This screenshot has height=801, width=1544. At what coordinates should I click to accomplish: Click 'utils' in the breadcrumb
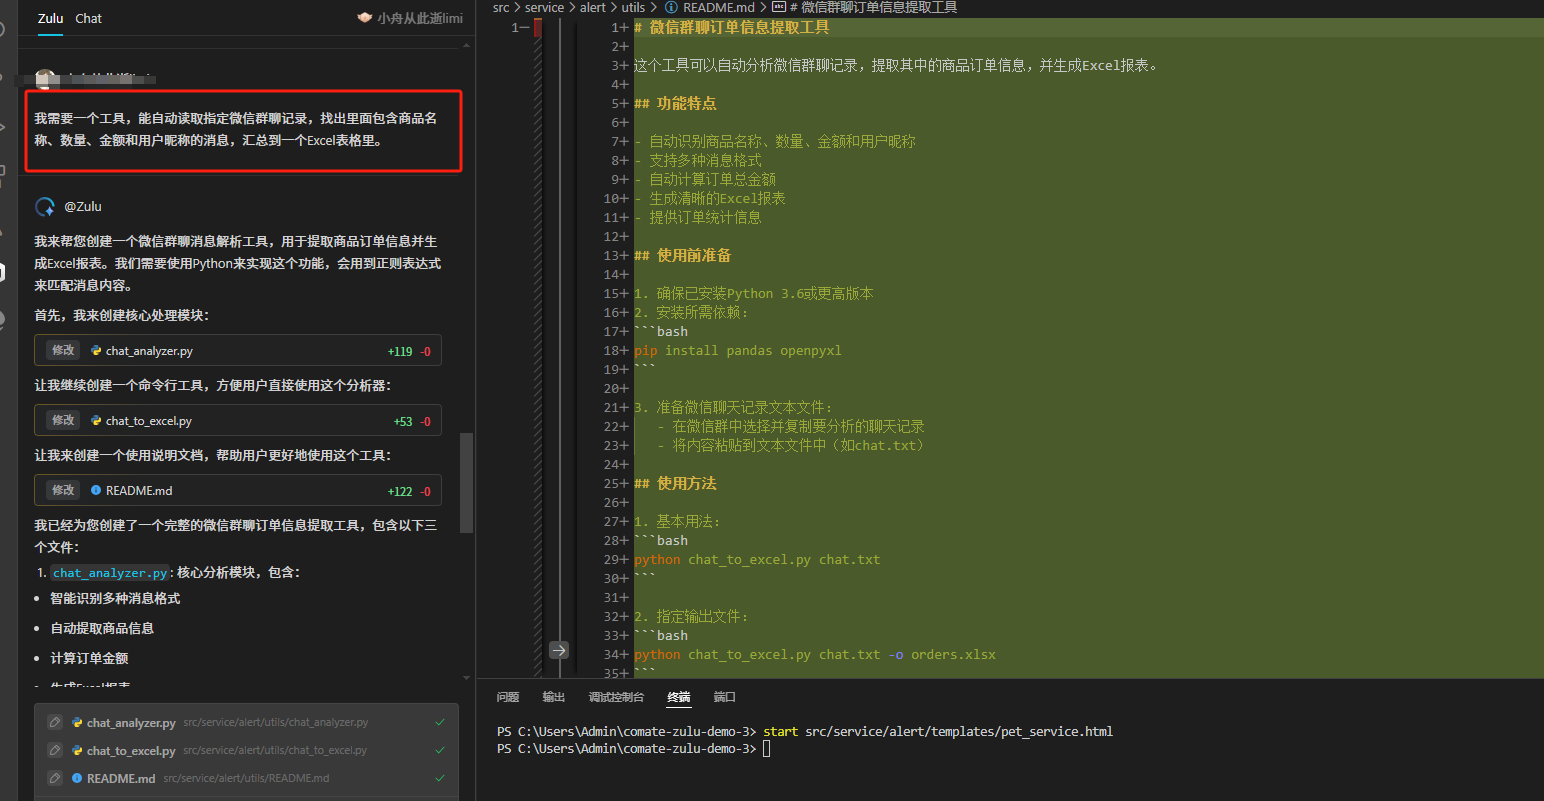point(633,7)
